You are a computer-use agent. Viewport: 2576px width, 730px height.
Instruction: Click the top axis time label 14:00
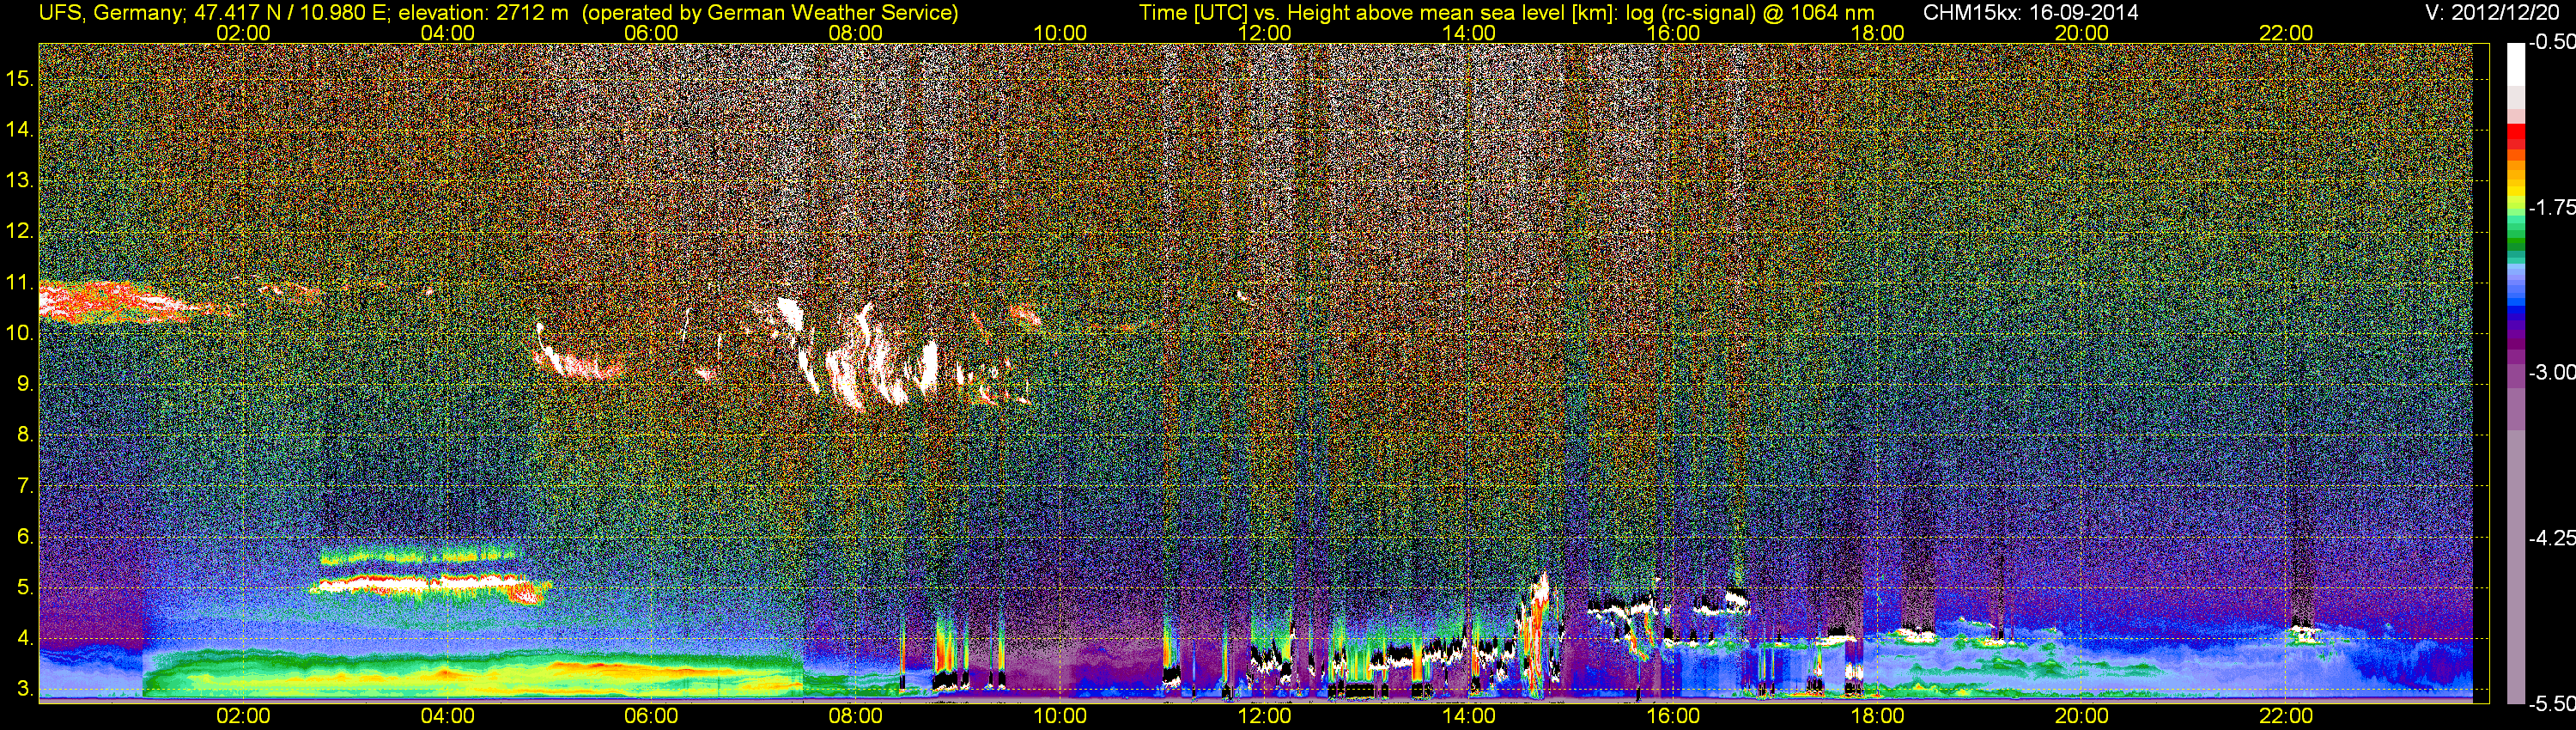coord(1469,33)
